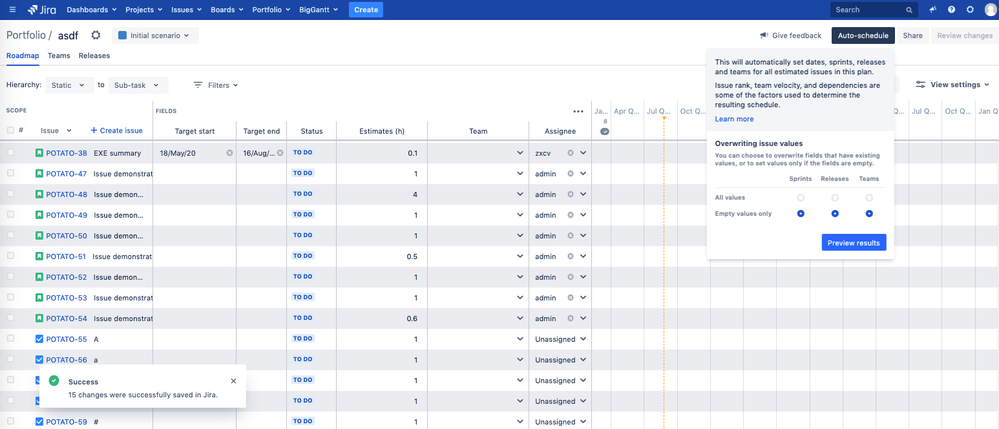Open Jira administration gear in top bar

970,10
